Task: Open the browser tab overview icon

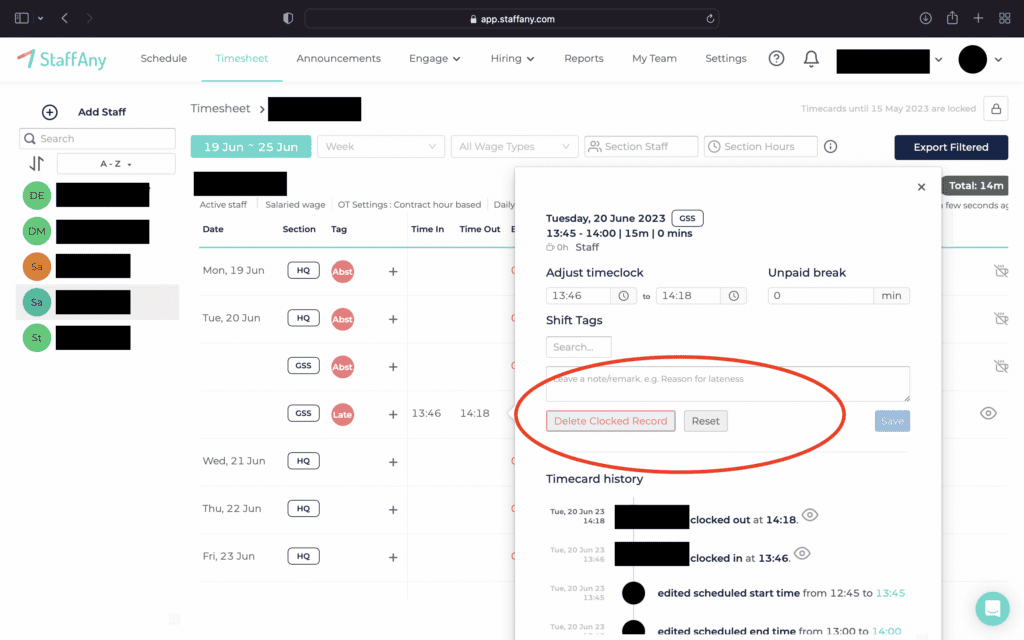Action: [1004, 18]
